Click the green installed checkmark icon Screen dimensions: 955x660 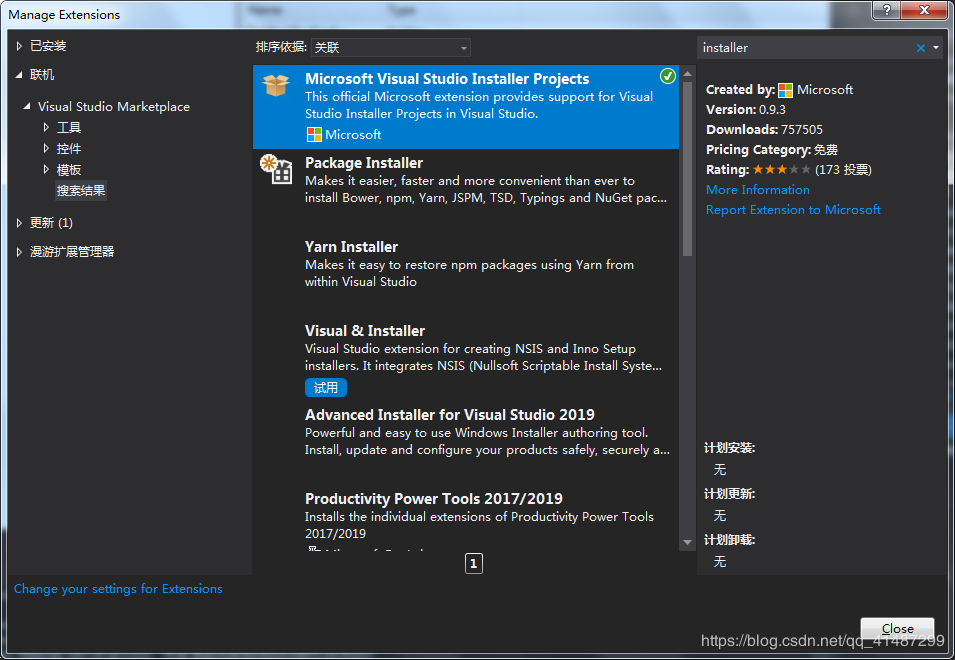pos(668,76)
